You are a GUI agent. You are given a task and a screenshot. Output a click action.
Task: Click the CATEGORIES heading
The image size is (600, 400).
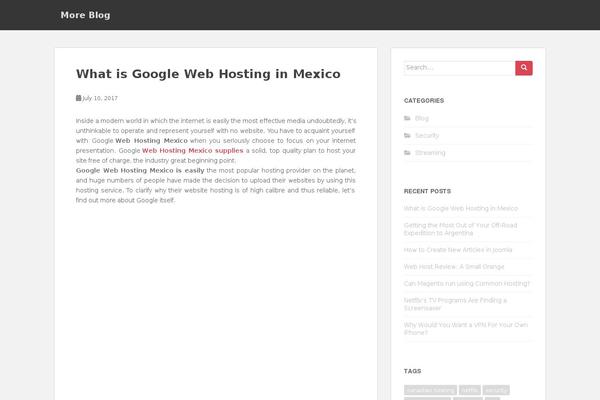pyautogui.click(x=424, y=101)
